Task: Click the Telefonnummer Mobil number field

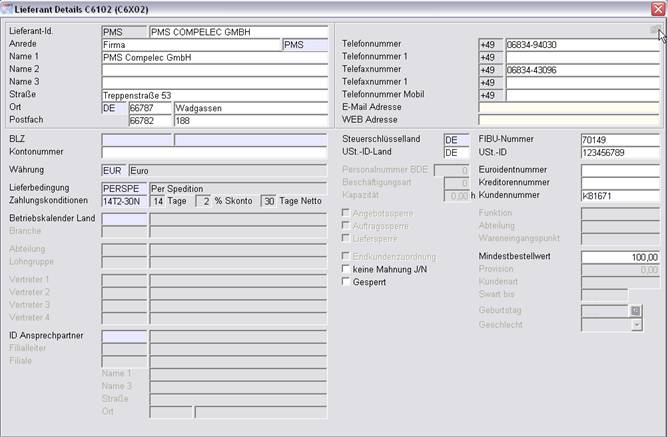Action: coord(583,95)
